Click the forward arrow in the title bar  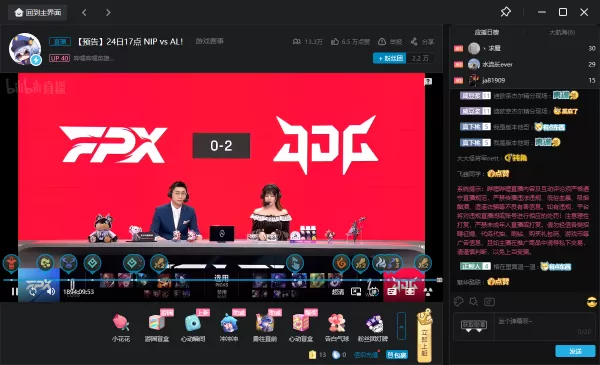pos(108,13)
